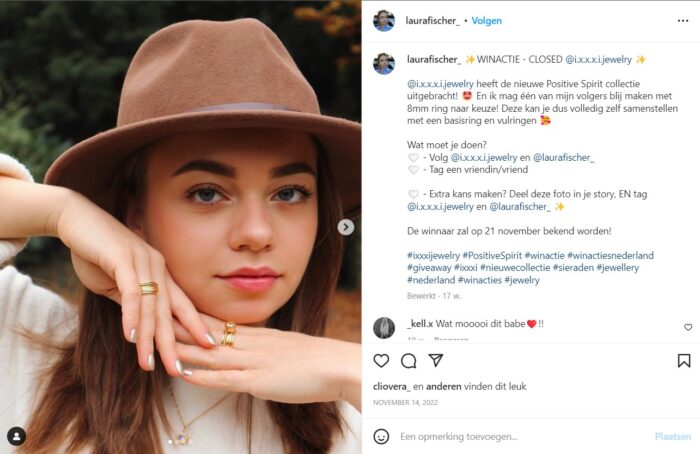Click the Volgen follow button
This screenshot has height=454, width=700.
[486, 20]
